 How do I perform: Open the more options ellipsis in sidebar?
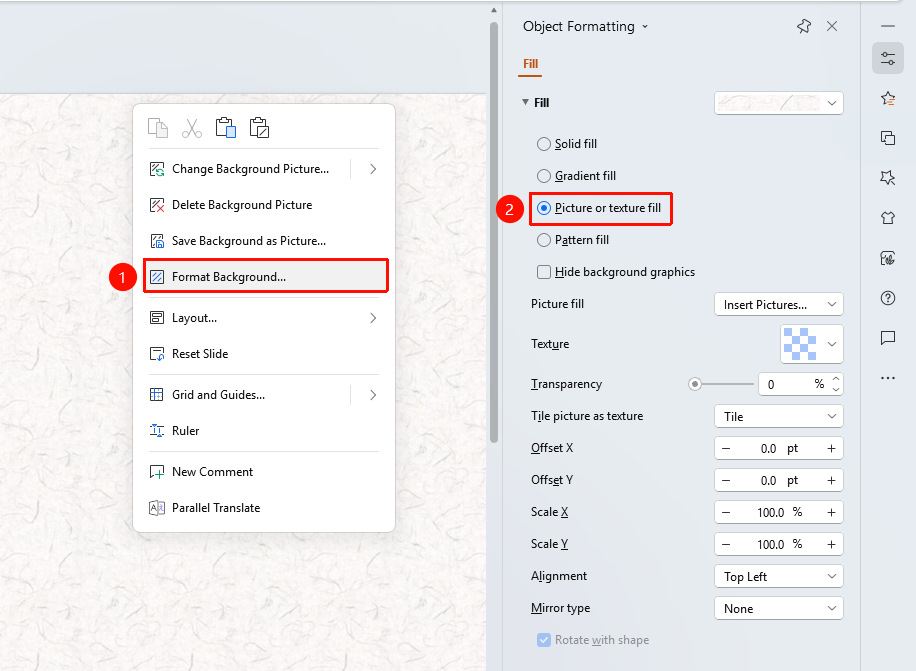click(x=888, y=378)
